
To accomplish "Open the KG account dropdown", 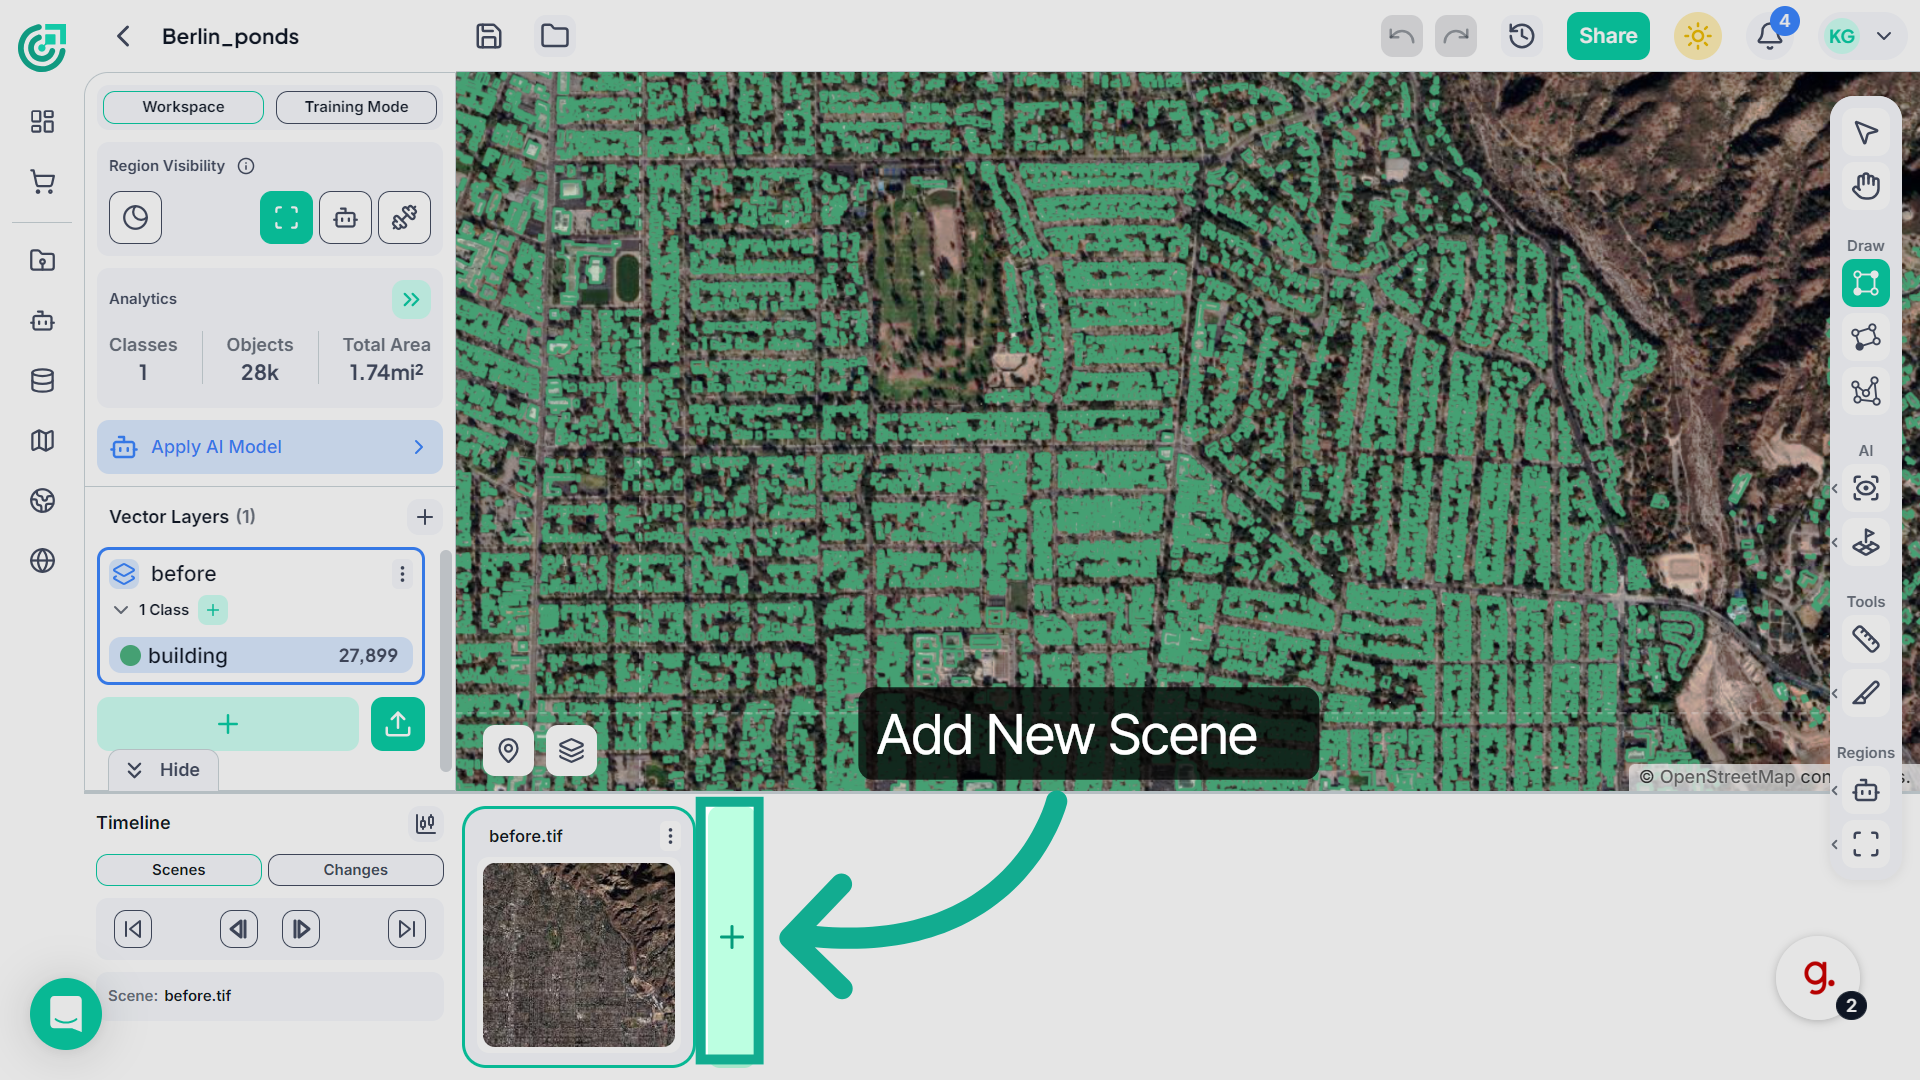I will (1861, 36).
